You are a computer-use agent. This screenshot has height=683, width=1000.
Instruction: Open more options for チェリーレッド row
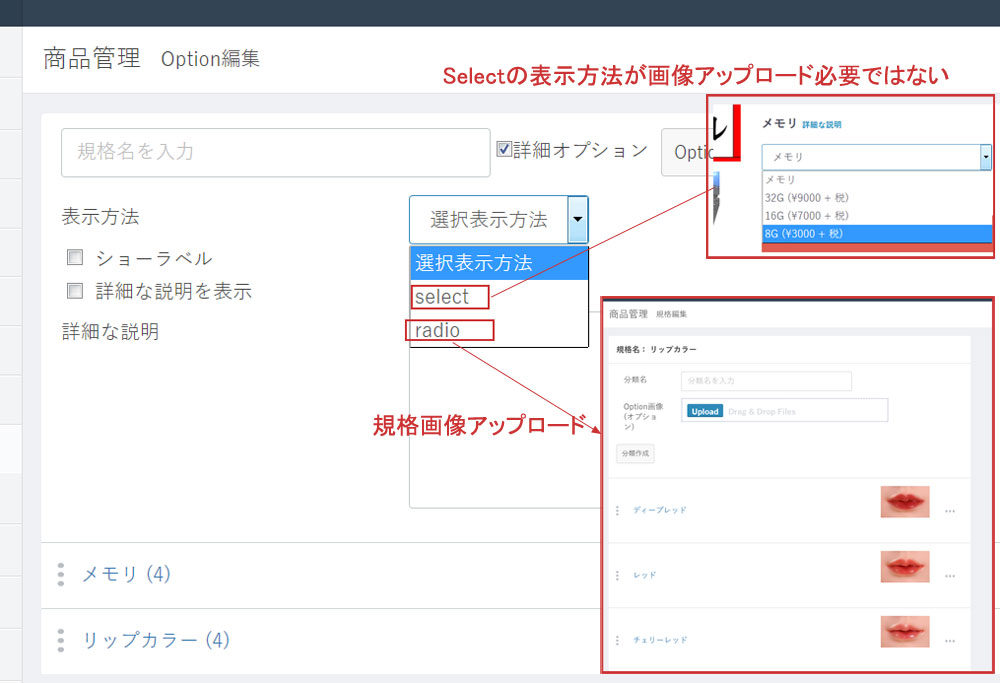[x=949, y=640]
